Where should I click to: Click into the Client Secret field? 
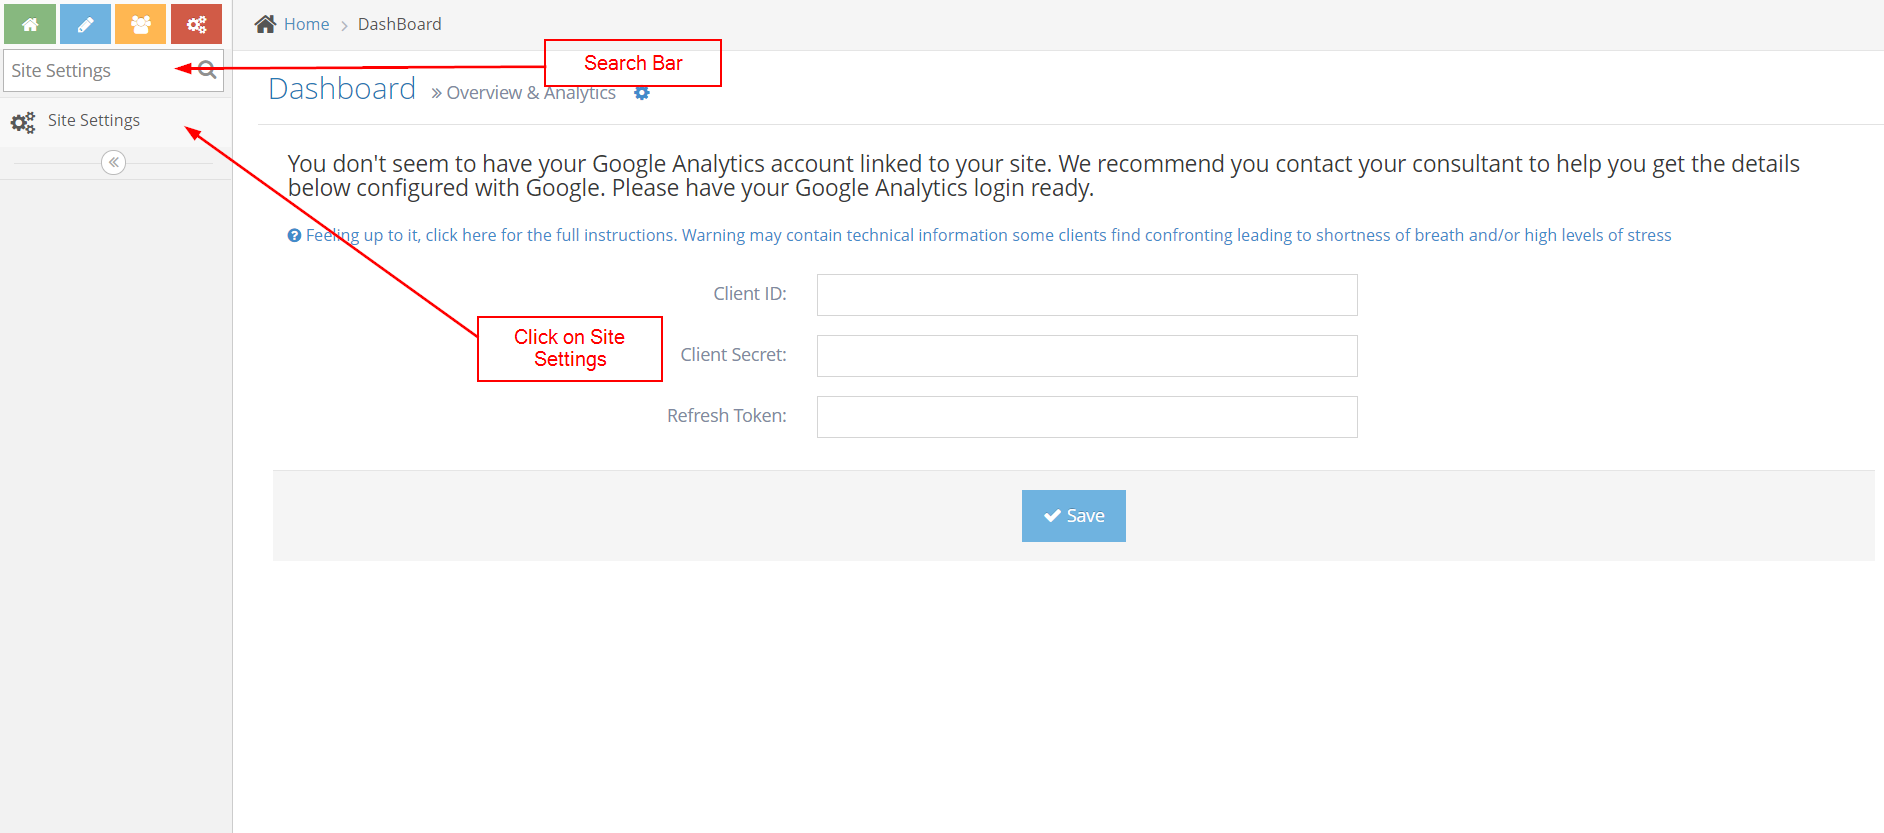click(x=1086, y=356)
